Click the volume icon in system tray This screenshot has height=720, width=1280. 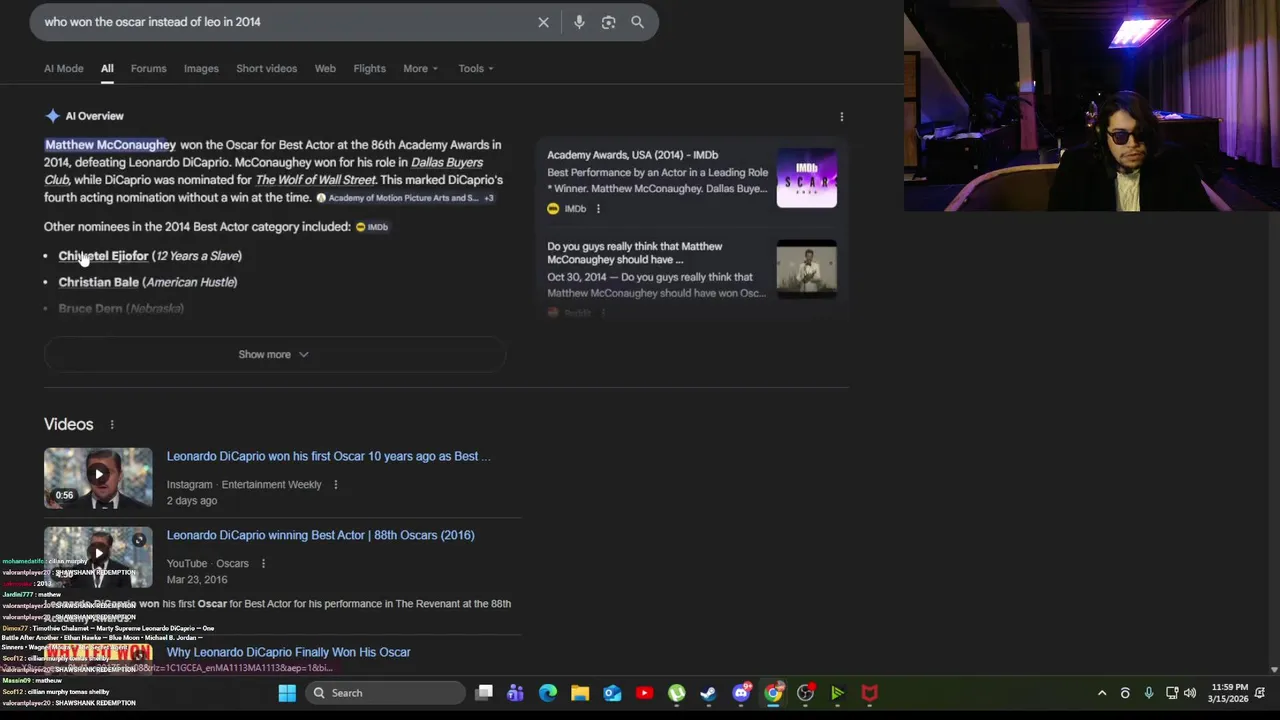(x=1189, y=693)
